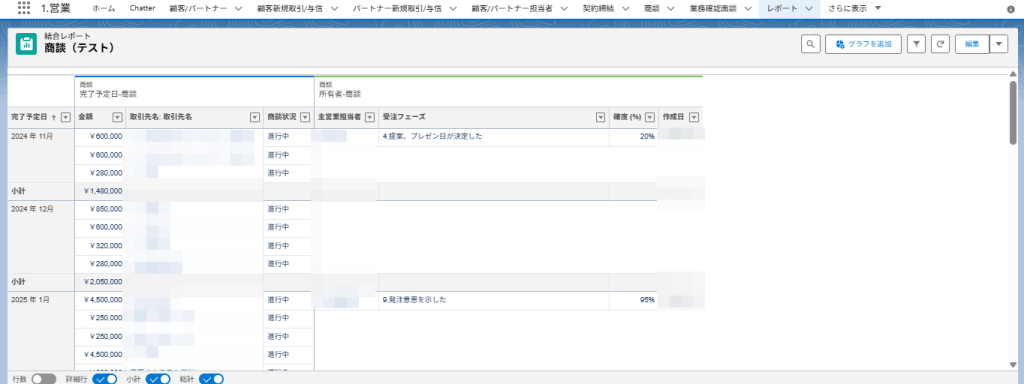Viewport: 1024px width, 384px height.
Task: Expand the 商談 tab chevron
Action: pyautogui.click(x=672, y=8)
